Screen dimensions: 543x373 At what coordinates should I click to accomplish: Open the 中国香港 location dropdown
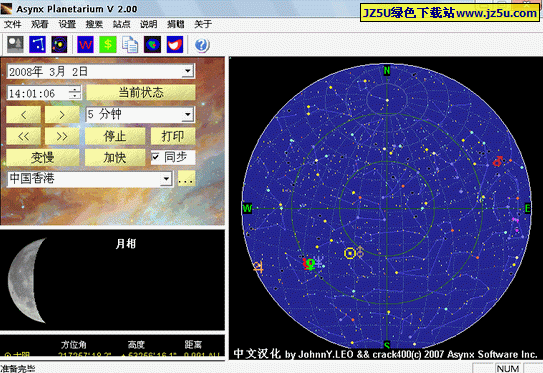pyautogui.click(x=166, y=179)
